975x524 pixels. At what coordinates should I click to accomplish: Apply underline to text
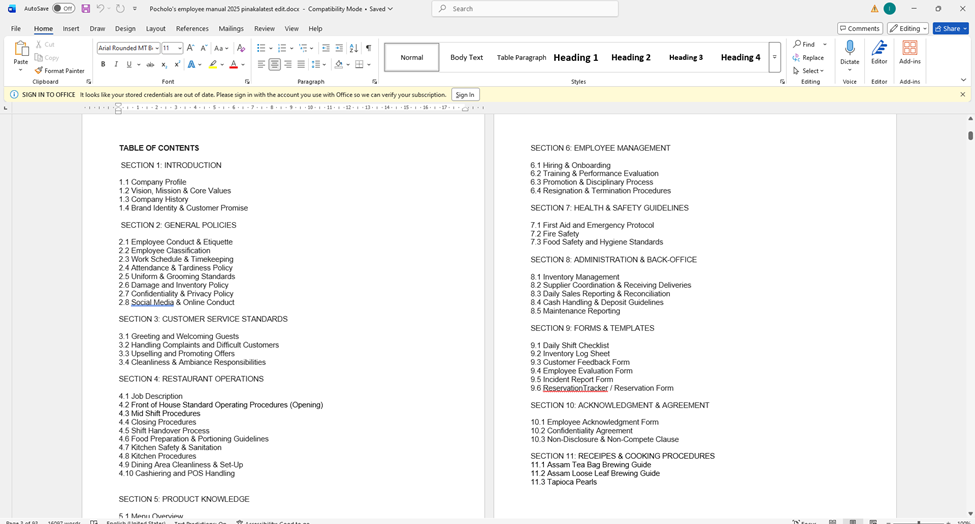129,65
